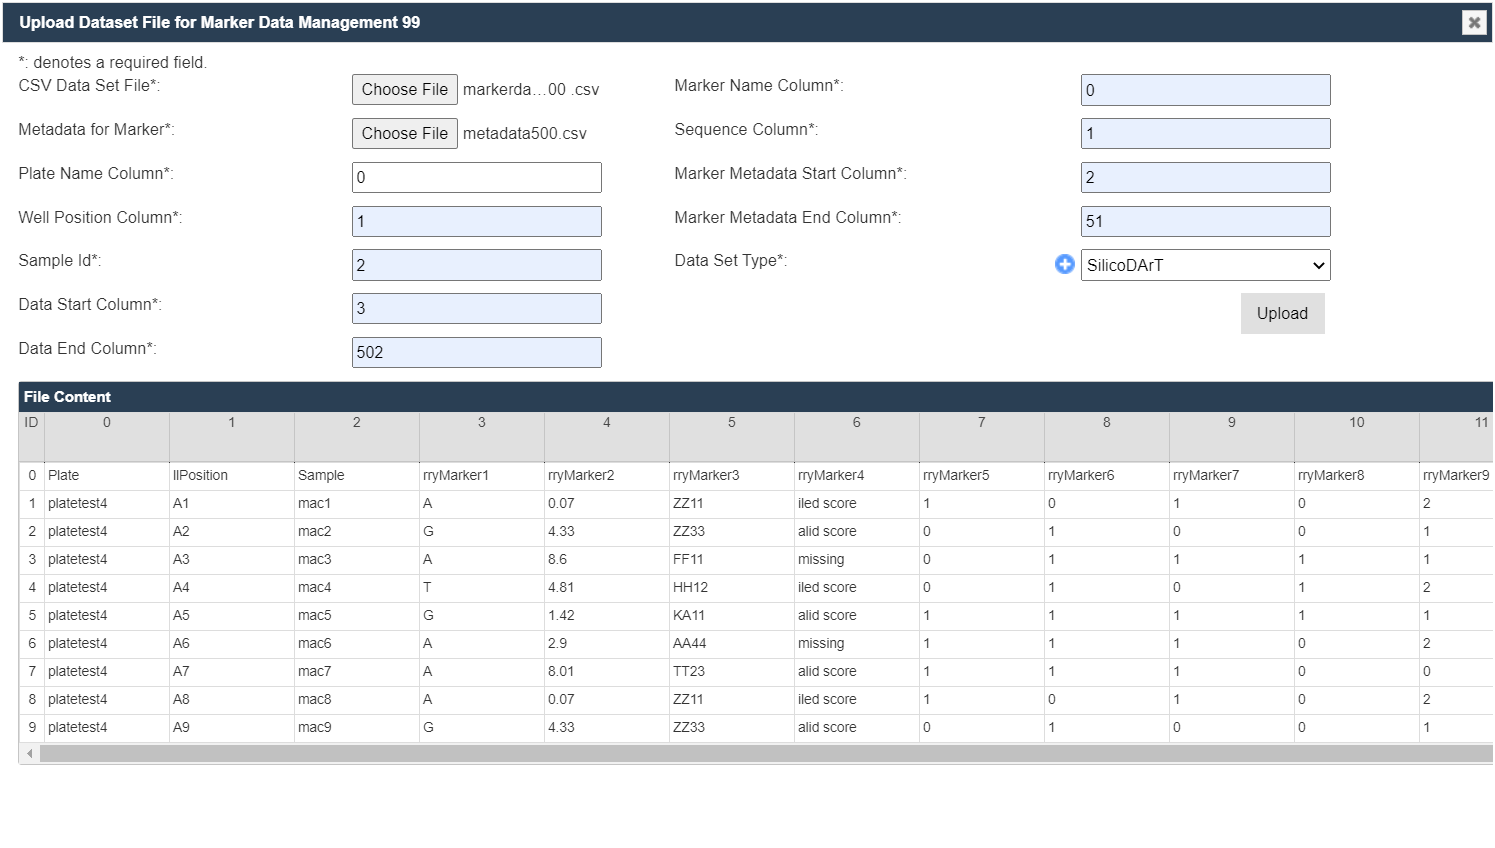Focus the Sequence Column field
Image resolution: width=1495 pixels, height=848 pixels.
pyautogui.click(x=1205, y=134)
